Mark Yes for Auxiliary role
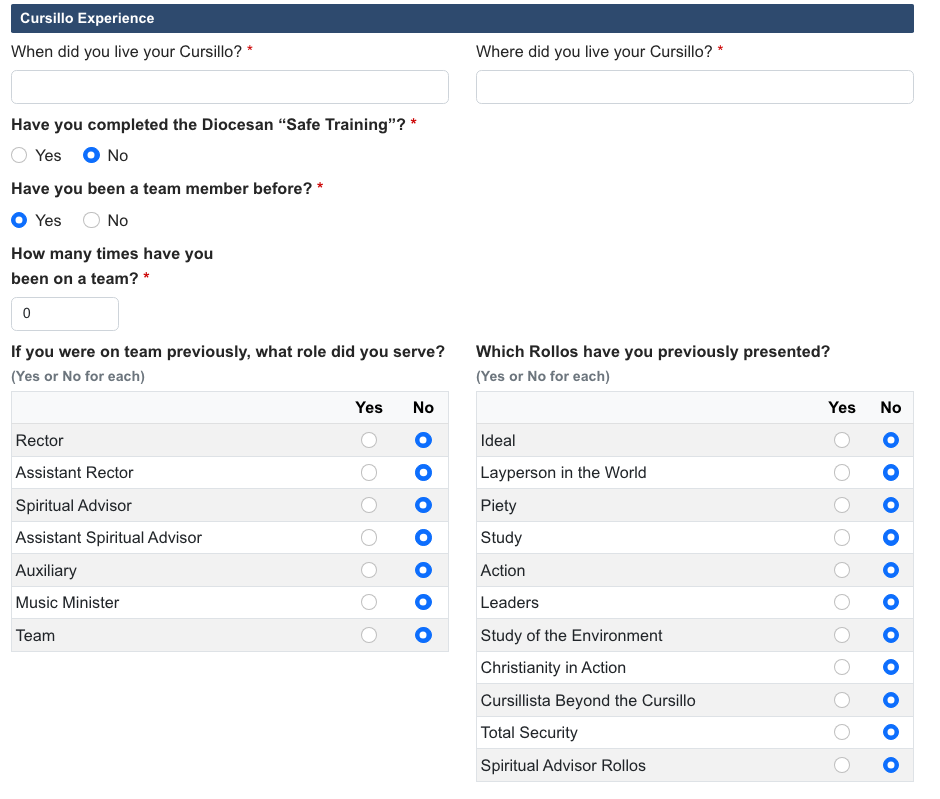The width and height of the screenshot is (940, 799). (369, 569)
